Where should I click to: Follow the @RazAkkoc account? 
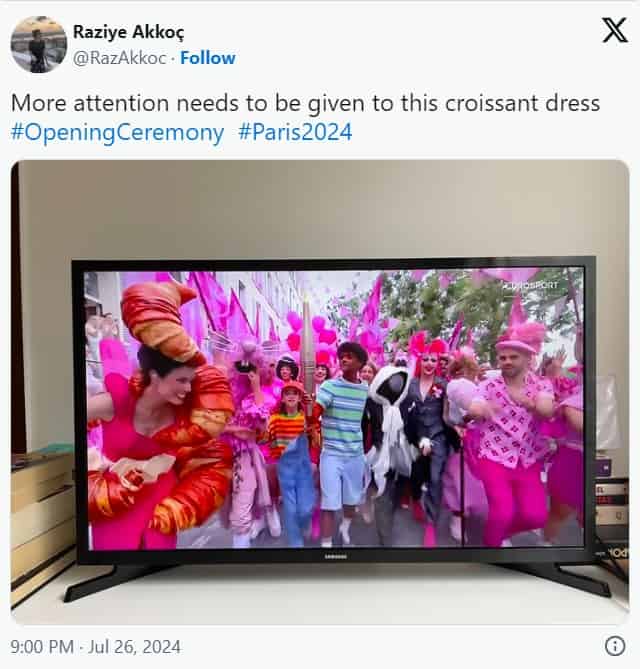207,58
